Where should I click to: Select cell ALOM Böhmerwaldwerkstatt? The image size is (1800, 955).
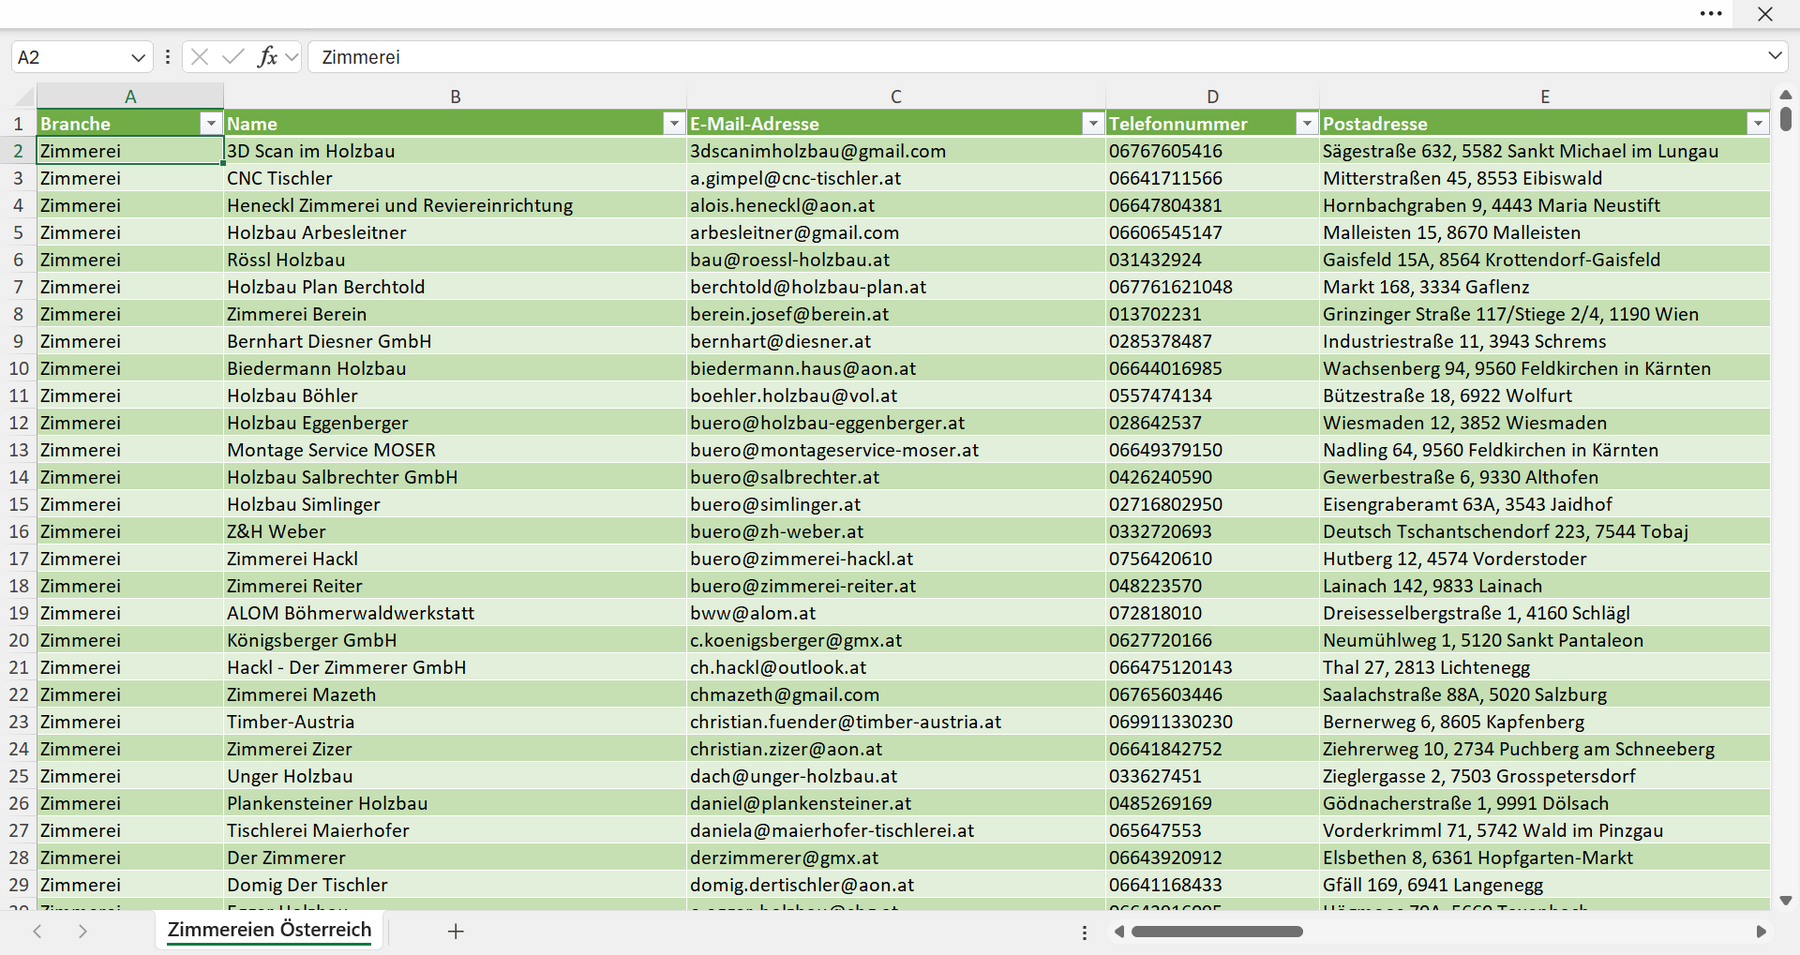[x=455, y=613]
